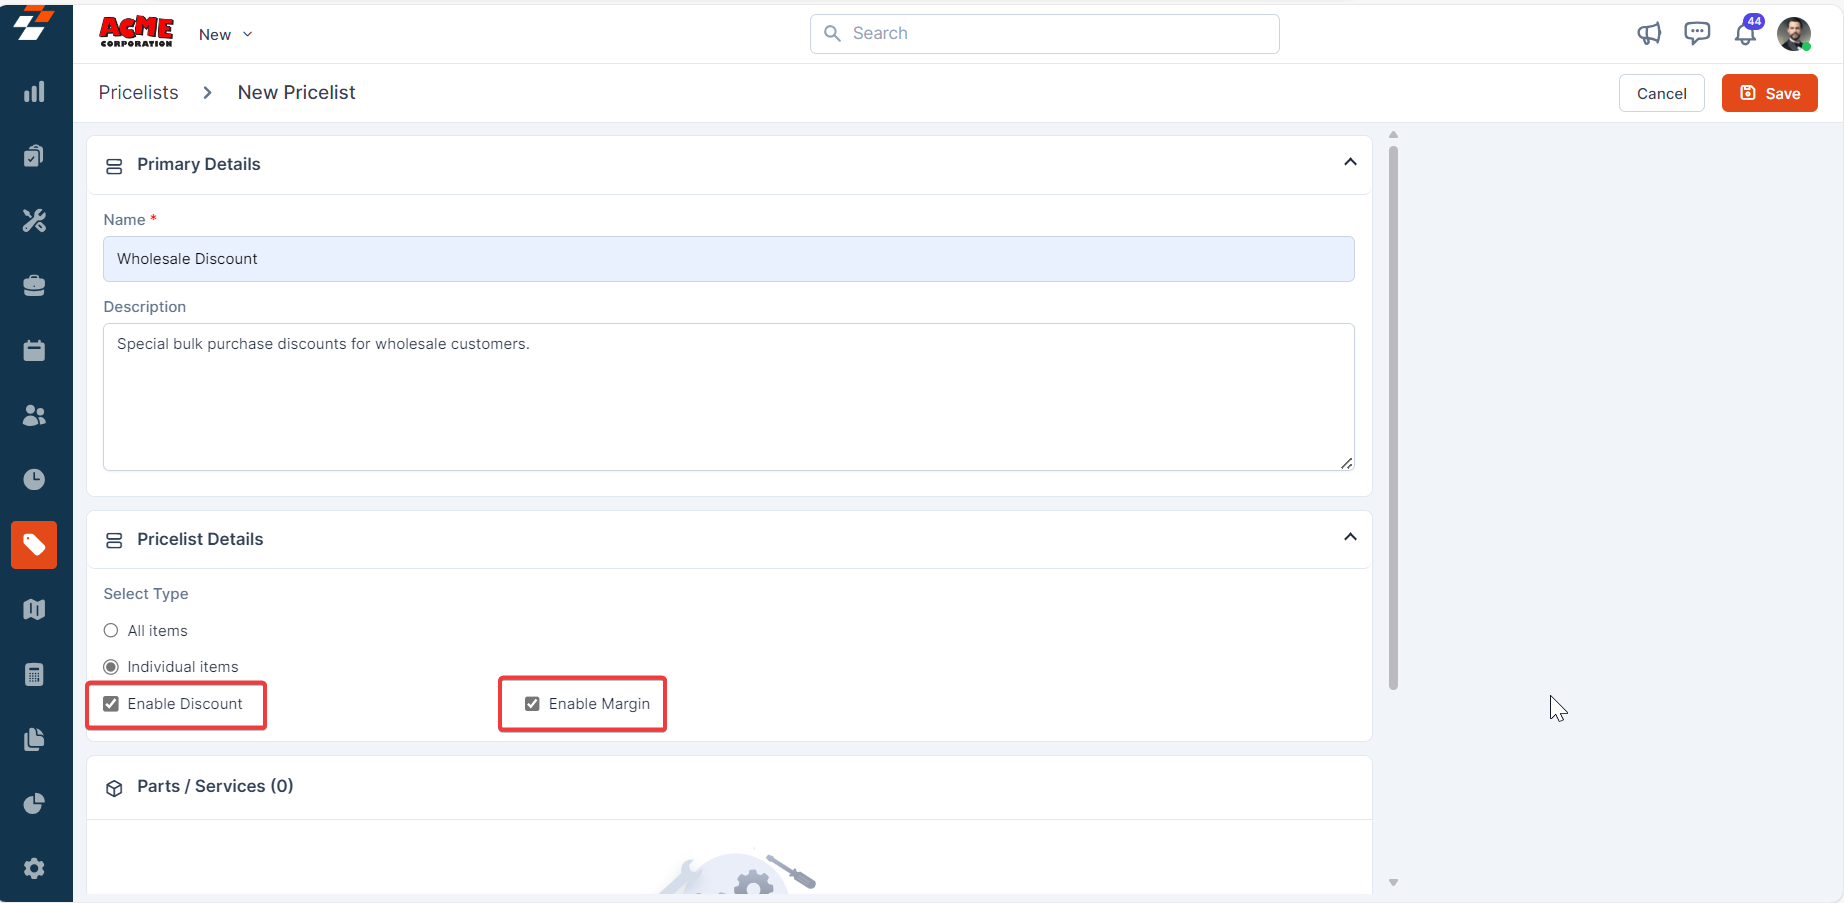Click the Primary Details section icon
This screenshot has width=1844, height=903.
tap(114, 165)
